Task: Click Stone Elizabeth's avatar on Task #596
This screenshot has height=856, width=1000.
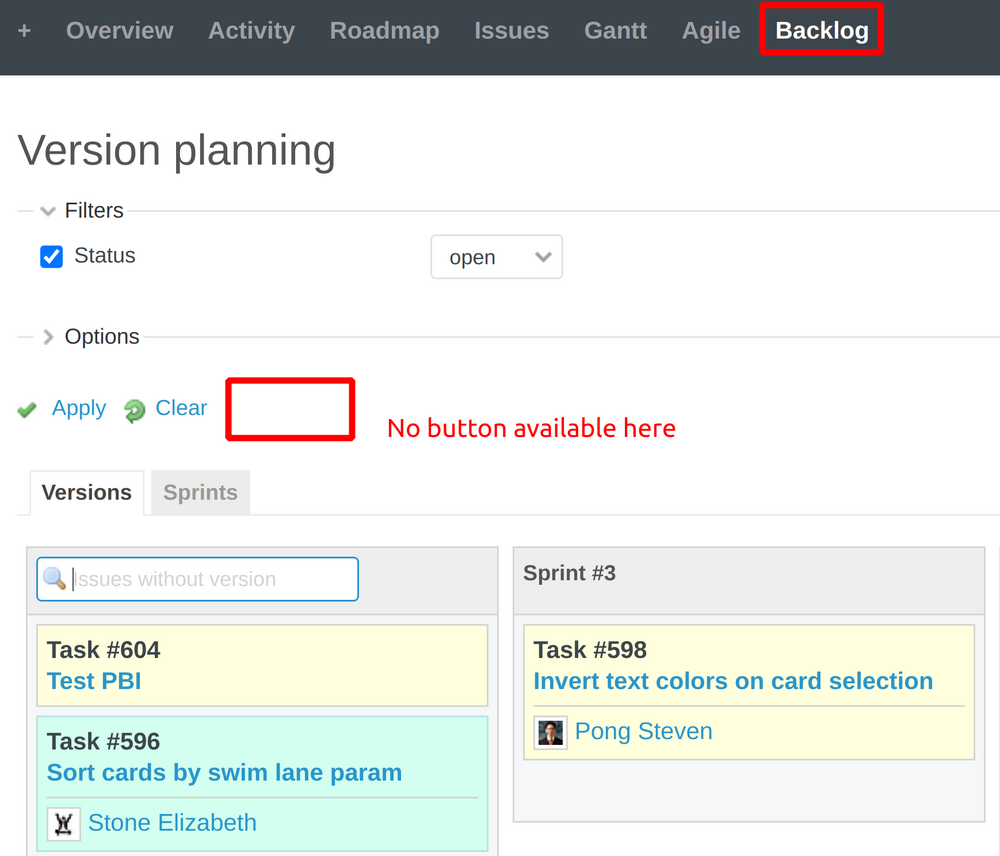Action: click(x=63, y=823)
